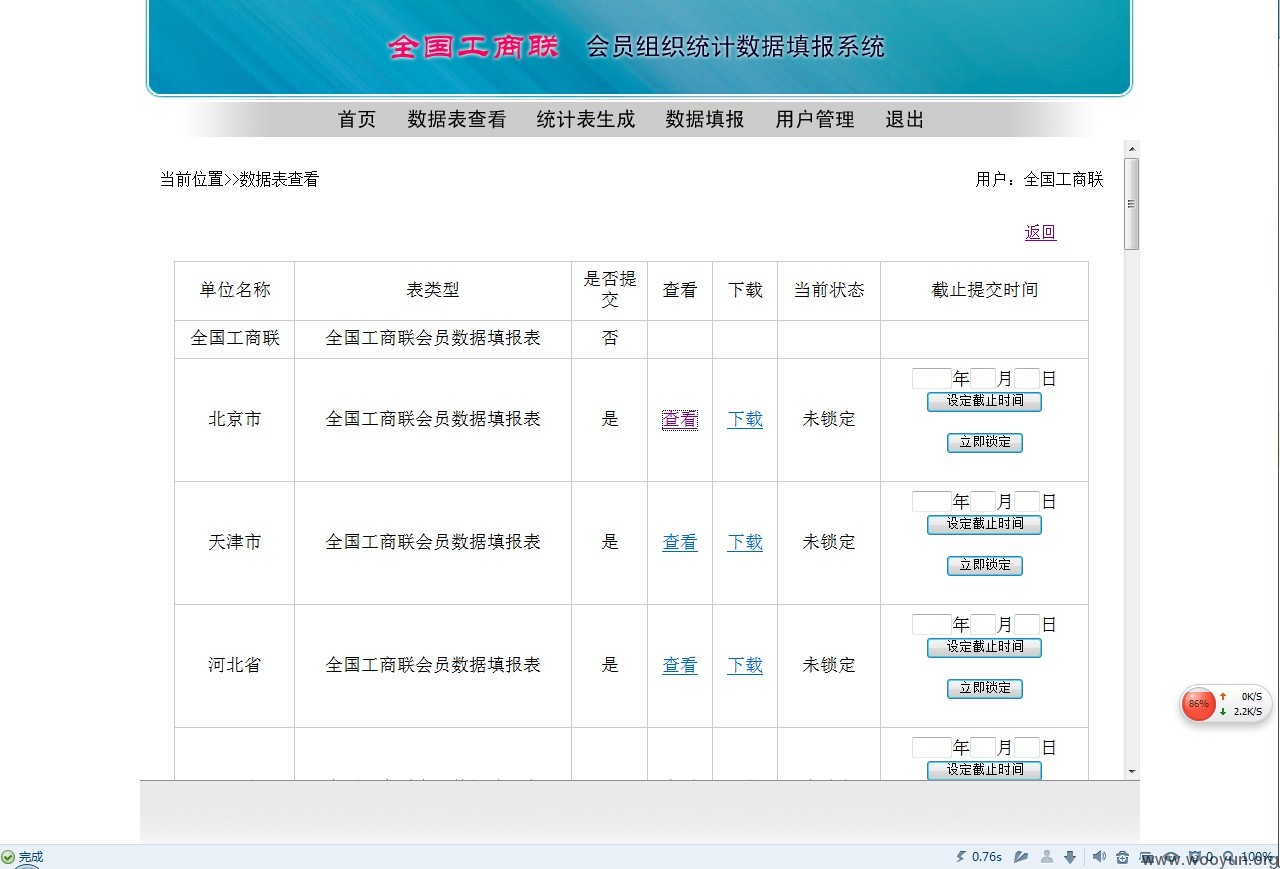Click the 北京市 unit name cell
The image size is (1280, 869).
click(x=235, y=420)
